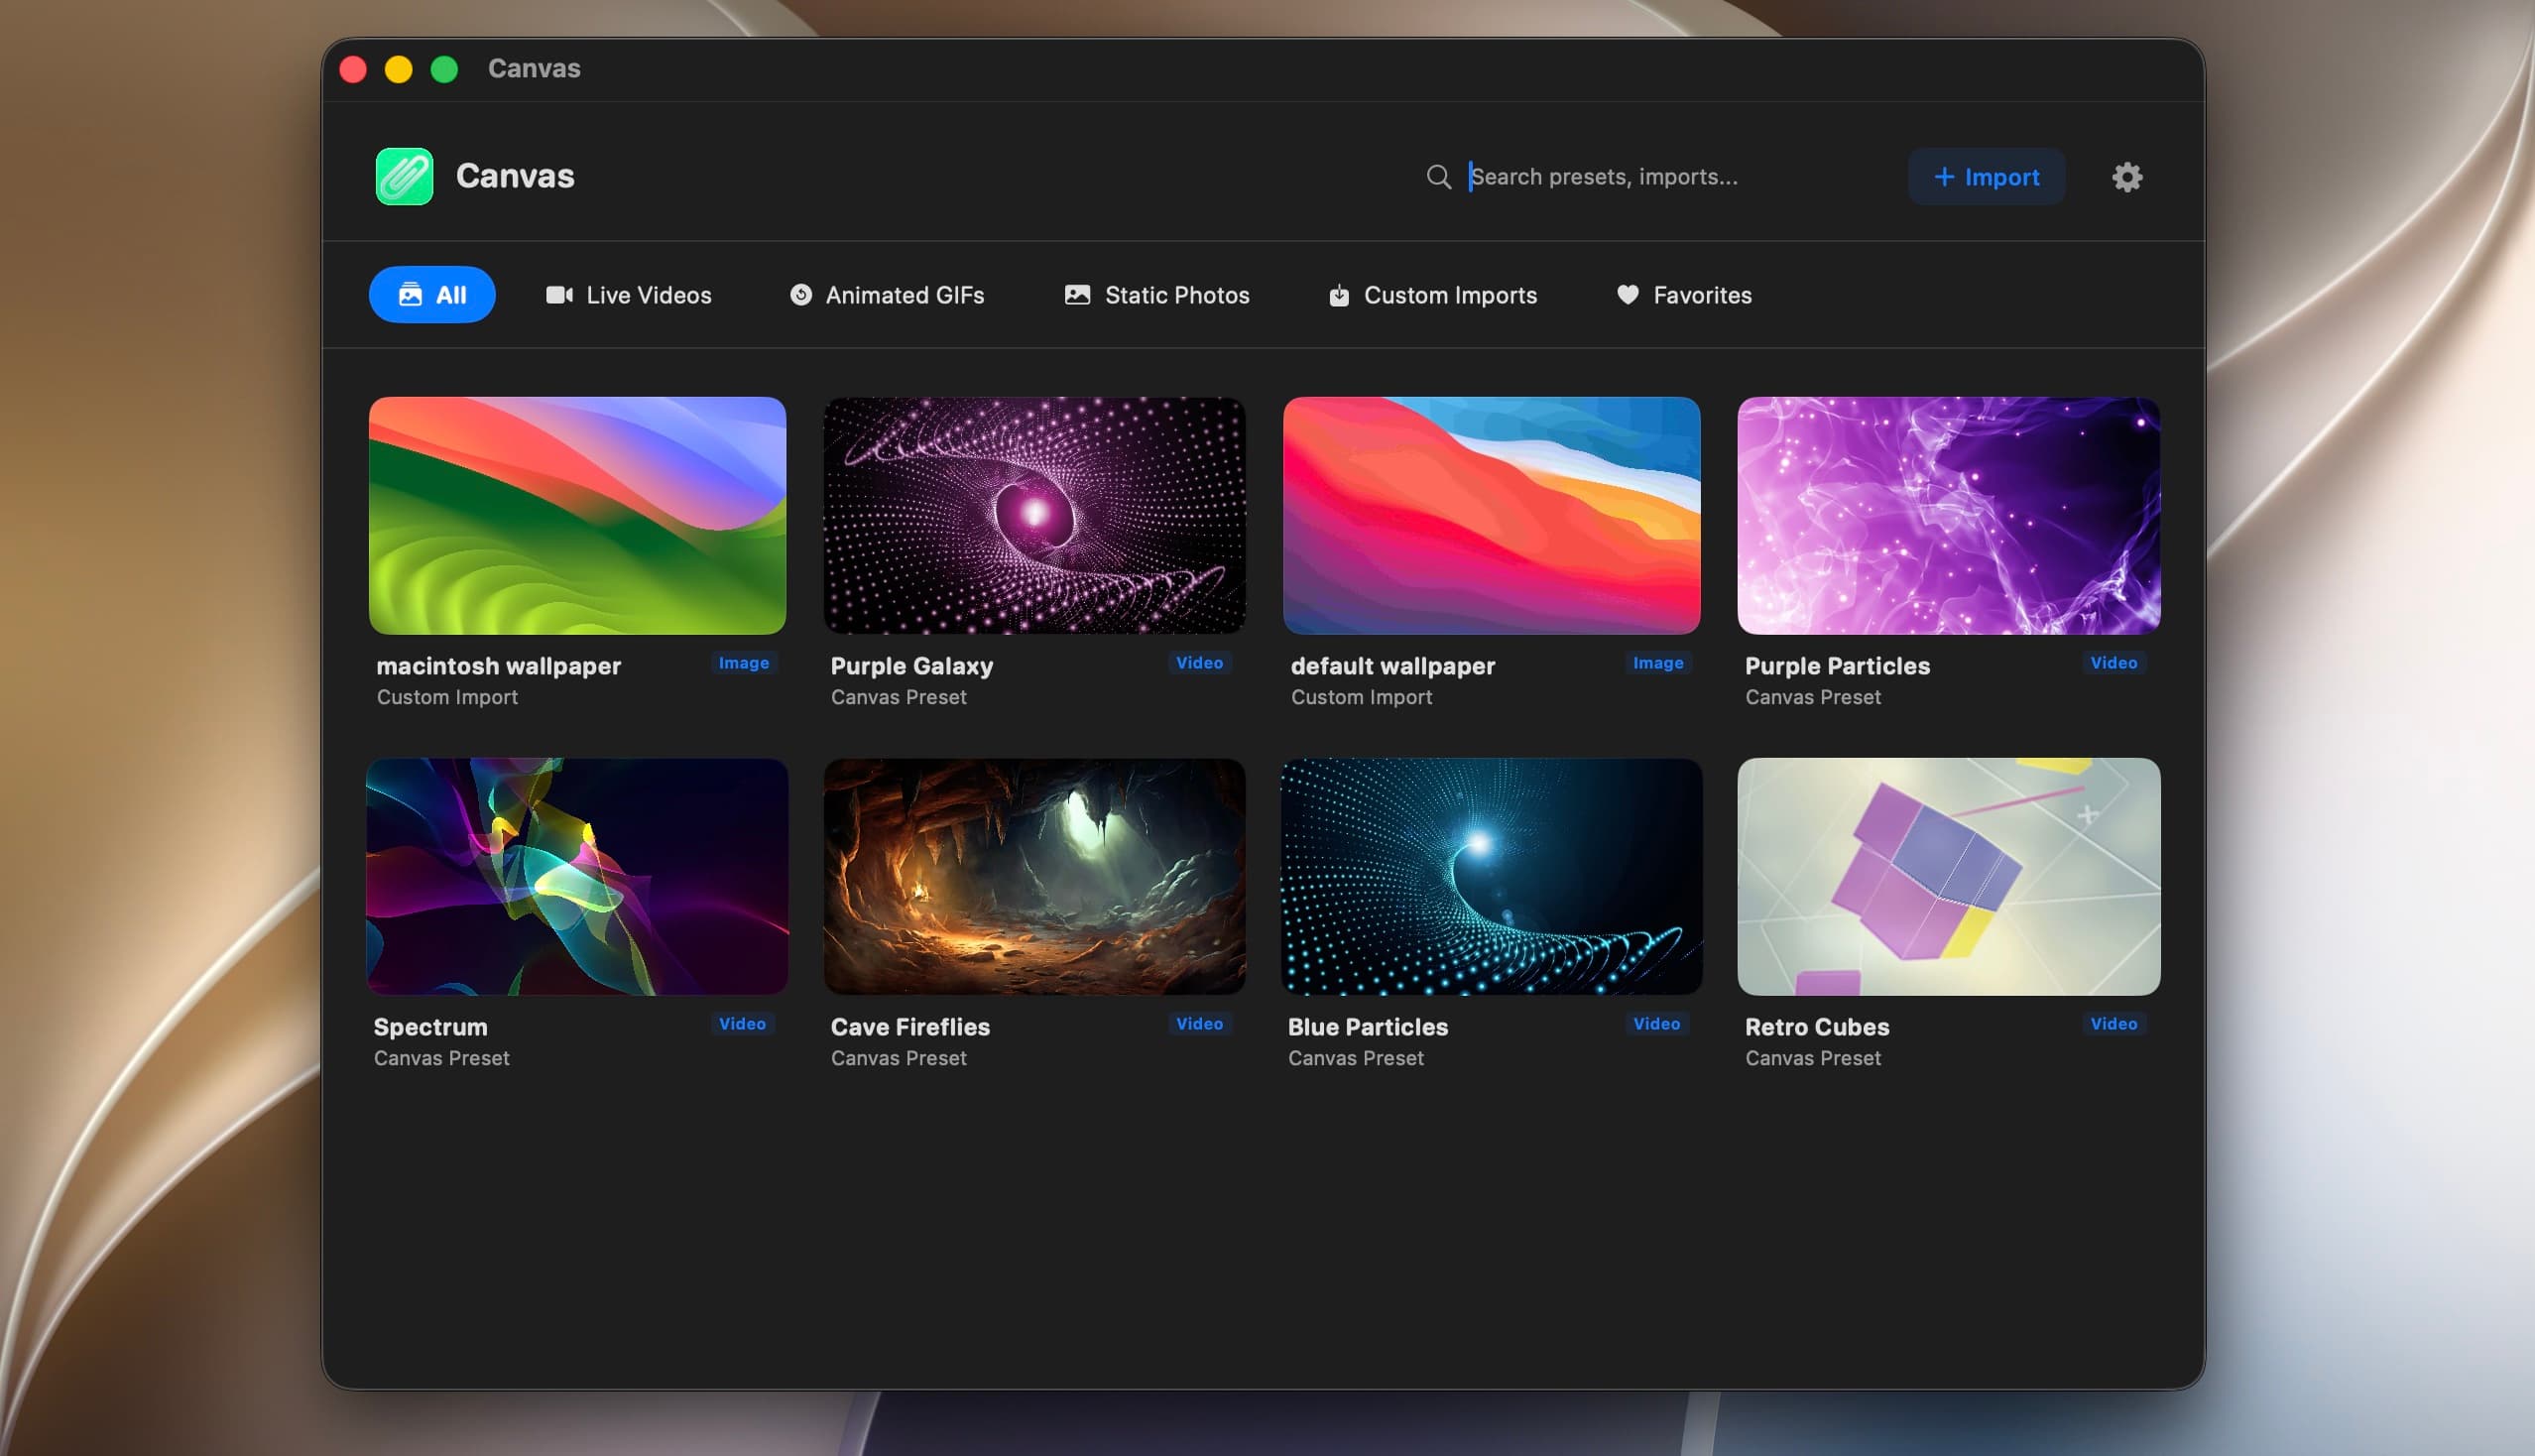Click the "Cave Fireflies" title text
The width and height of the screenshot is (2535, 1456).
910,1027
